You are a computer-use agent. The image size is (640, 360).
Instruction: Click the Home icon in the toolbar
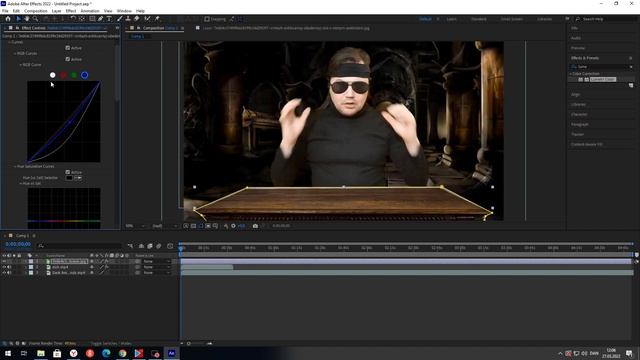(8, 19)
